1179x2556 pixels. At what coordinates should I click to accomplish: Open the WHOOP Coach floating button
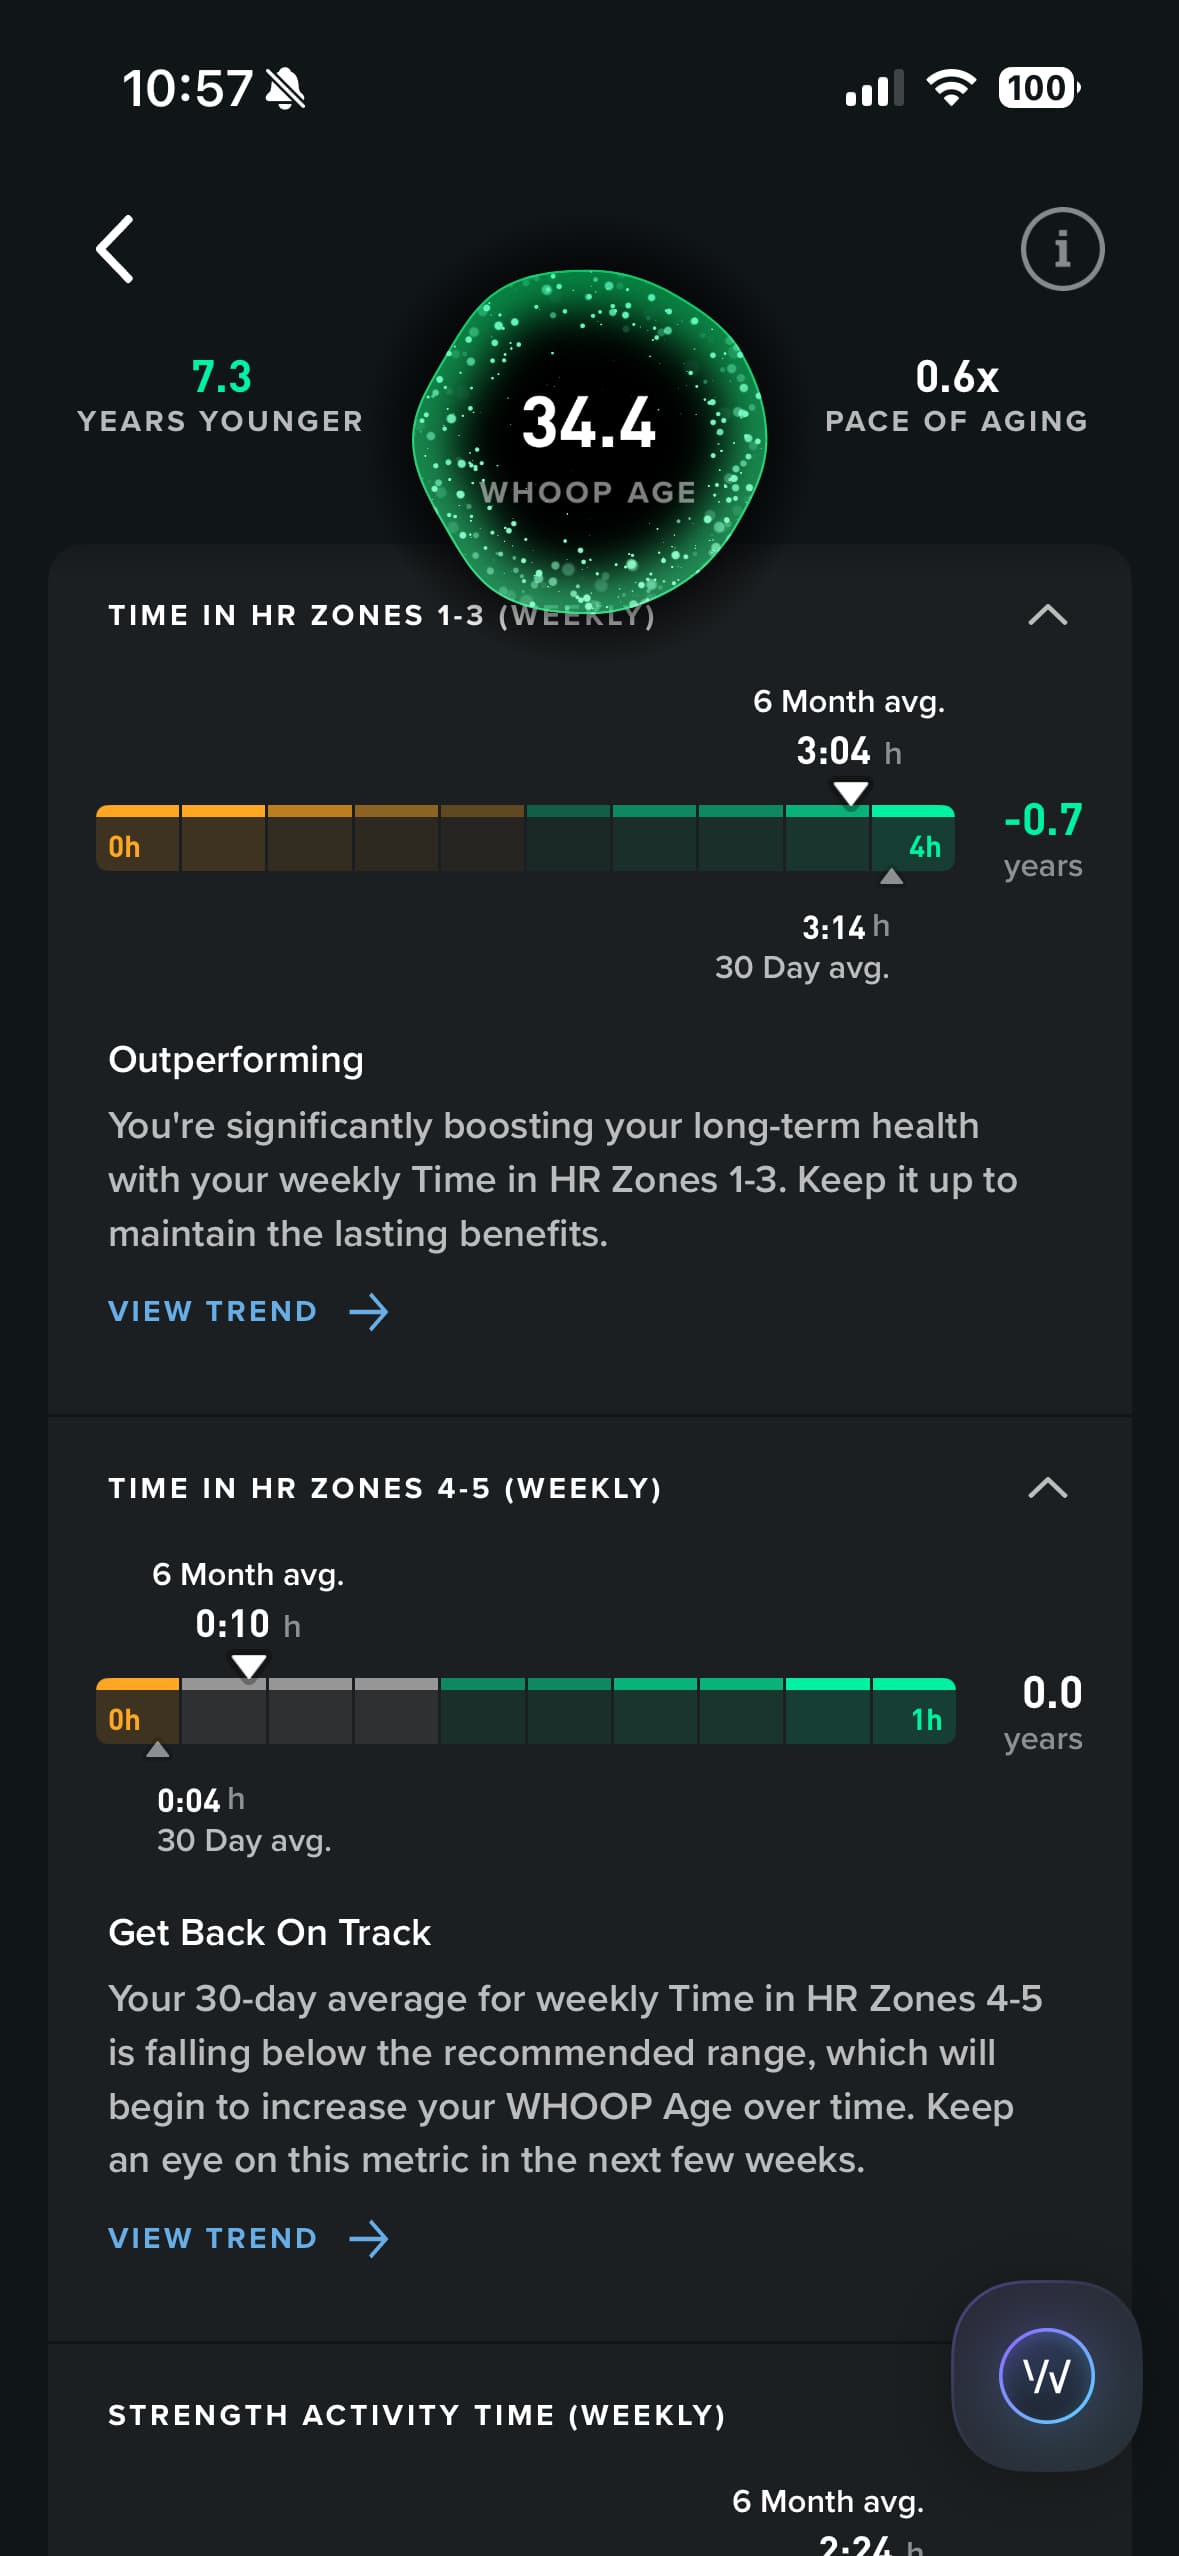click(1046, 2376)
